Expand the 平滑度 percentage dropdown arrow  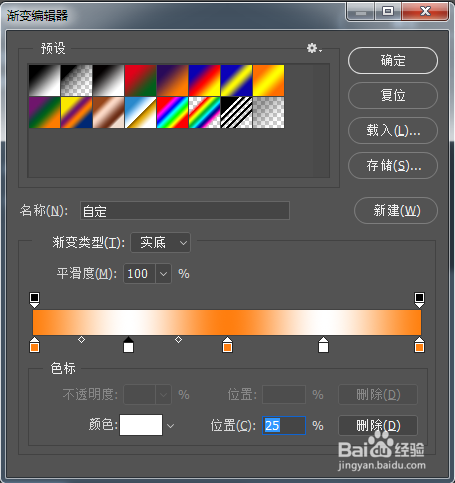[x=163, y=274]
